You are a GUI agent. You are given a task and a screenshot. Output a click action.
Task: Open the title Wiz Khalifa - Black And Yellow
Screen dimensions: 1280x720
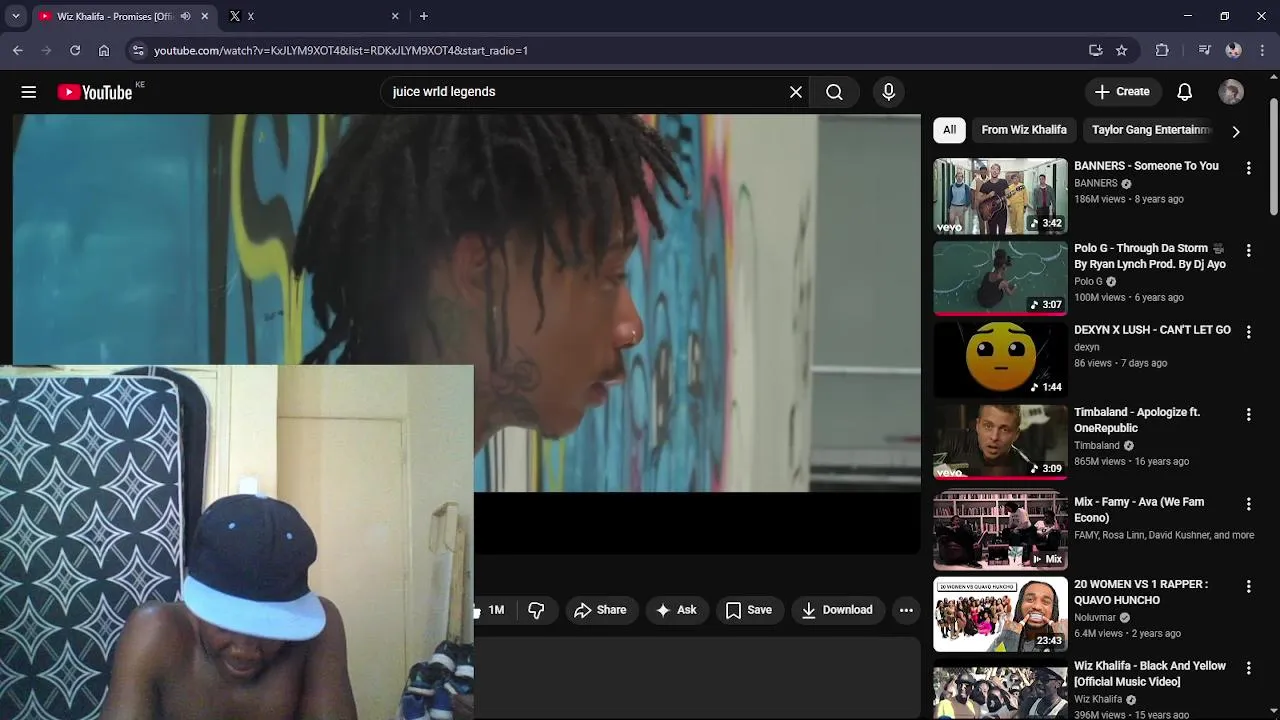[x=1150, y=674]
